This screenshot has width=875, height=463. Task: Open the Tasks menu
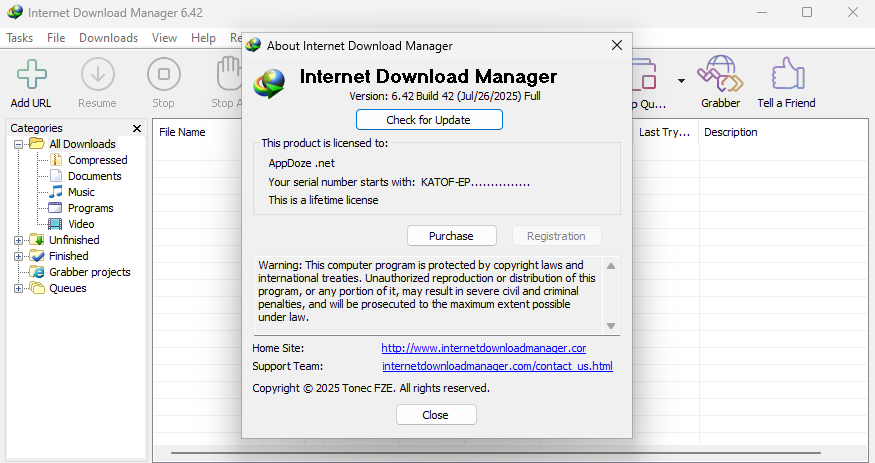pyautogui.click(x=20, y=38)
